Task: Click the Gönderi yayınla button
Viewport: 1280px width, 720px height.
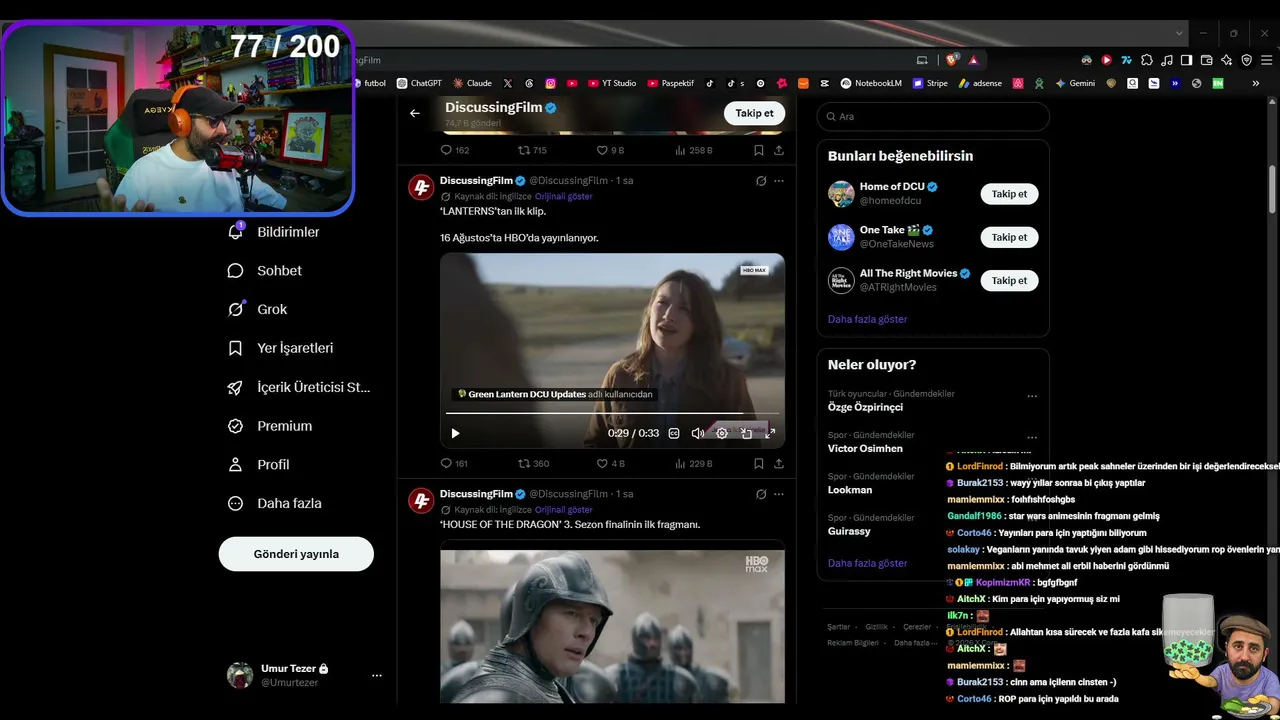Action: [296, 554]
